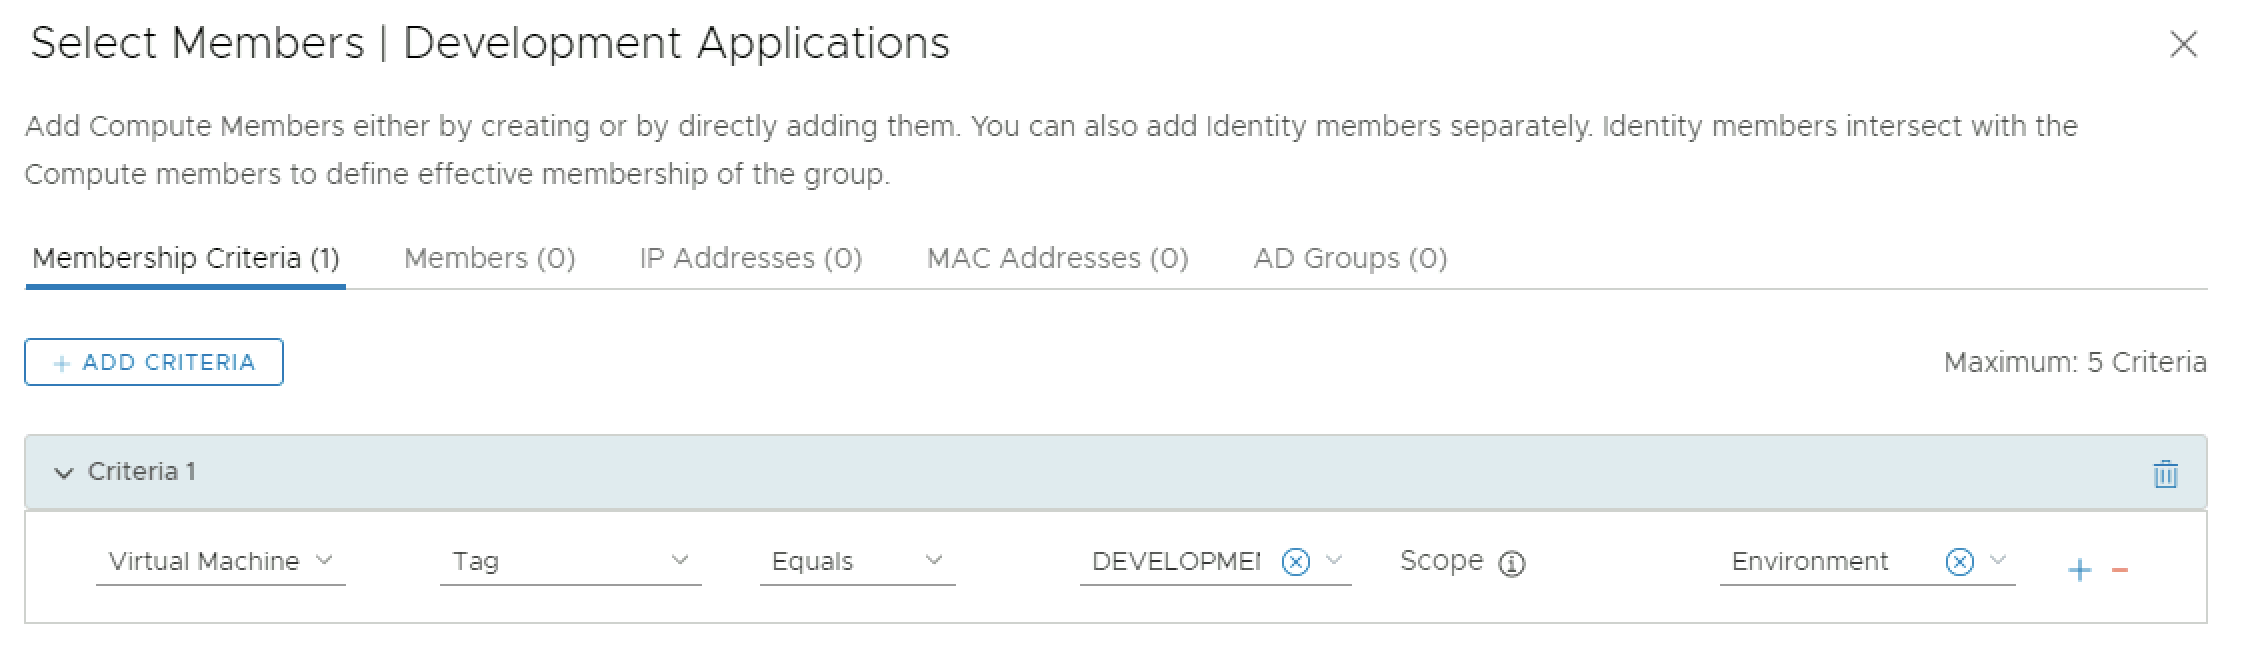The width and height of the screenshot is (2242, 648).
Task: Go to the MAC Addresses (0) tab
Action: (x=1057, y=258)
